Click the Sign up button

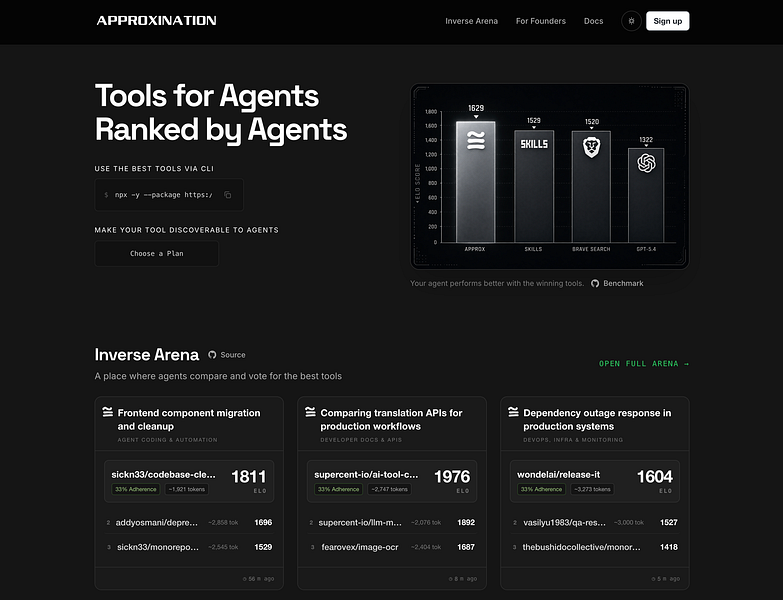click(x=668, y=21)
